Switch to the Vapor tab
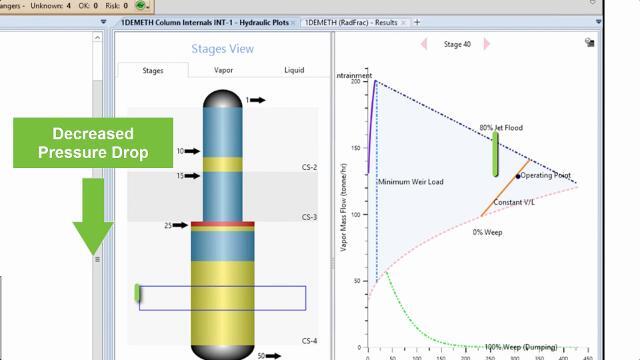This screenshot has height=360, width=640. pos(223,70)
